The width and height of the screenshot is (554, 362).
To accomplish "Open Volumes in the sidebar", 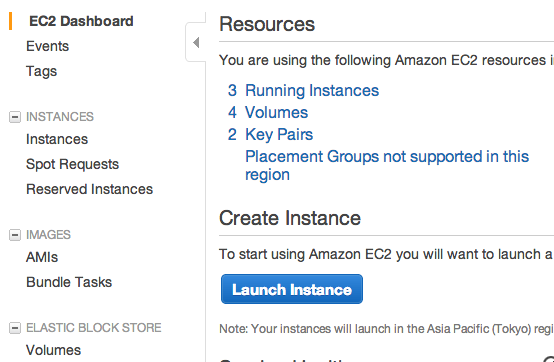I will (53, 350).
